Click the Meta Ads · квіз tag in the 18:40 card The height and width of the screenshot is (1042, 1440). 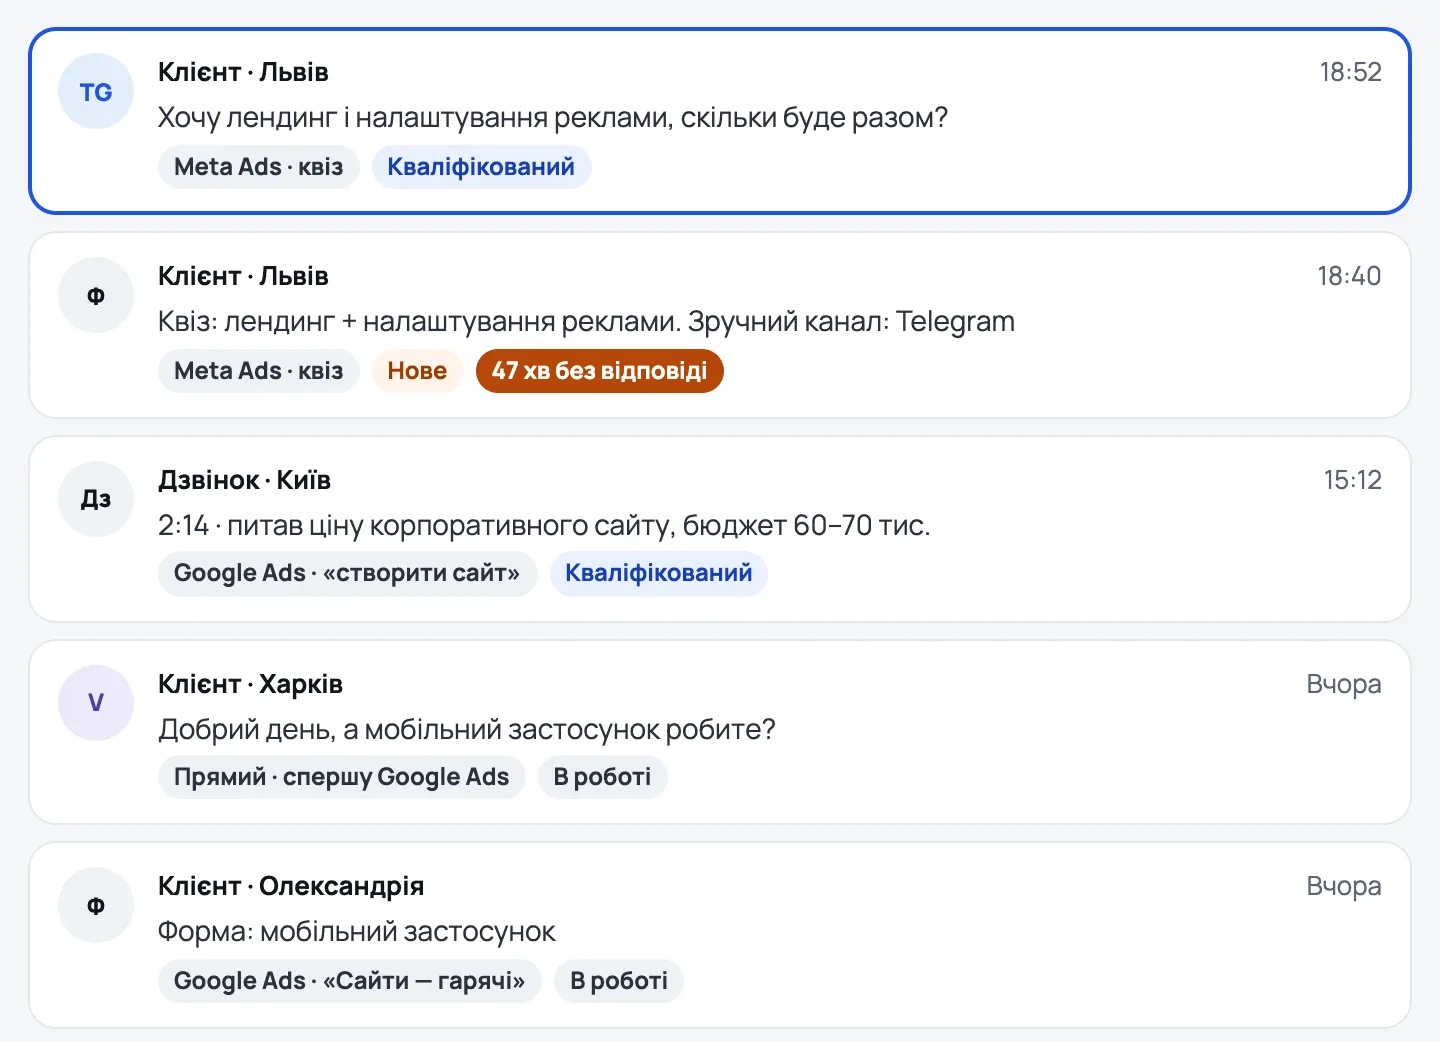pos(259,371)
